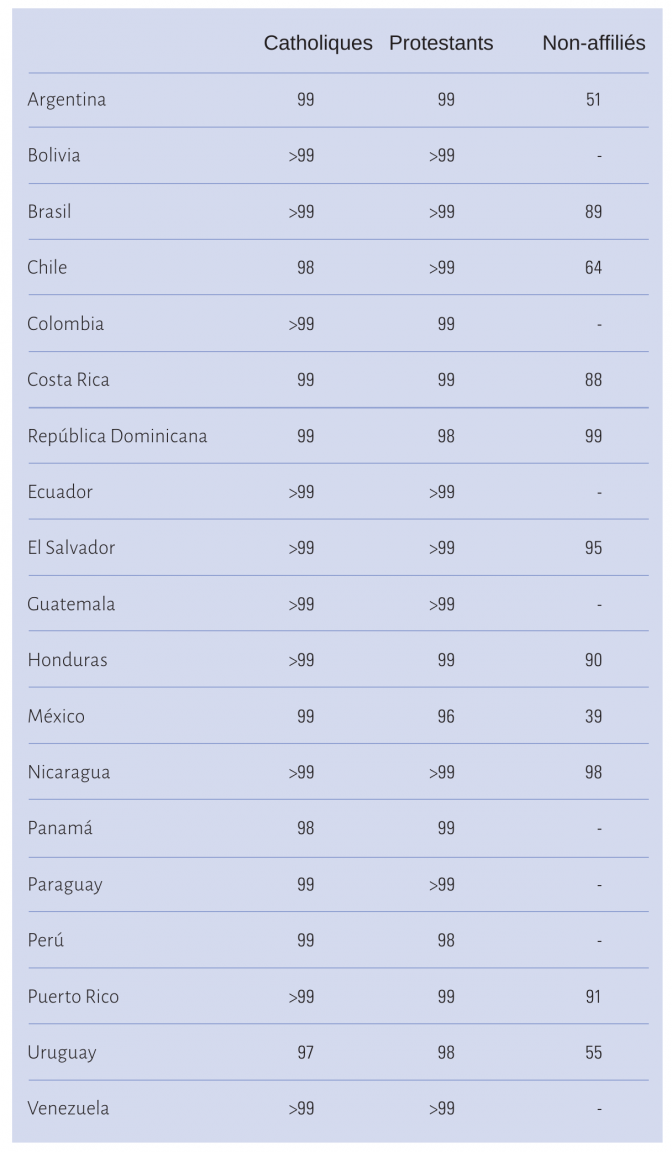Click the Catholiques column header
The image size is (672, 1152).
pyautogui.click(x=318, y=43)
